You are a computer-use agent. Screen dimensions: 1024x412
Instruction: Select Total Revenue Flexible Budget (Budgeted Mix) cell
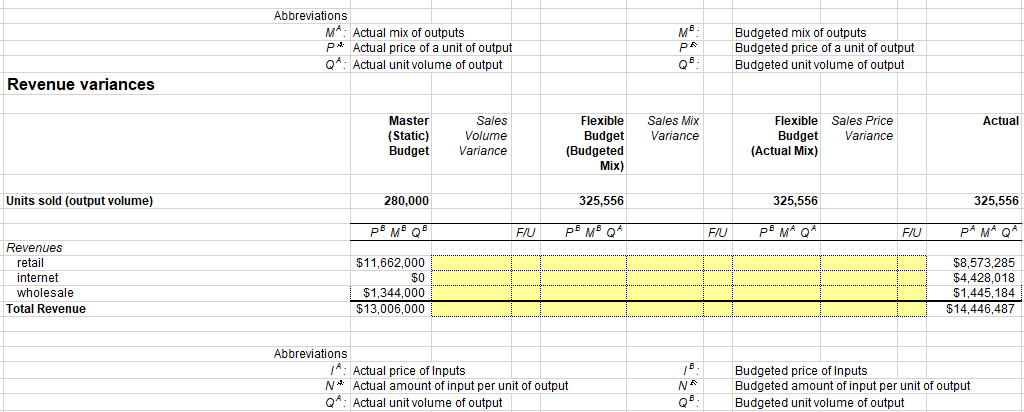(583, 309)
